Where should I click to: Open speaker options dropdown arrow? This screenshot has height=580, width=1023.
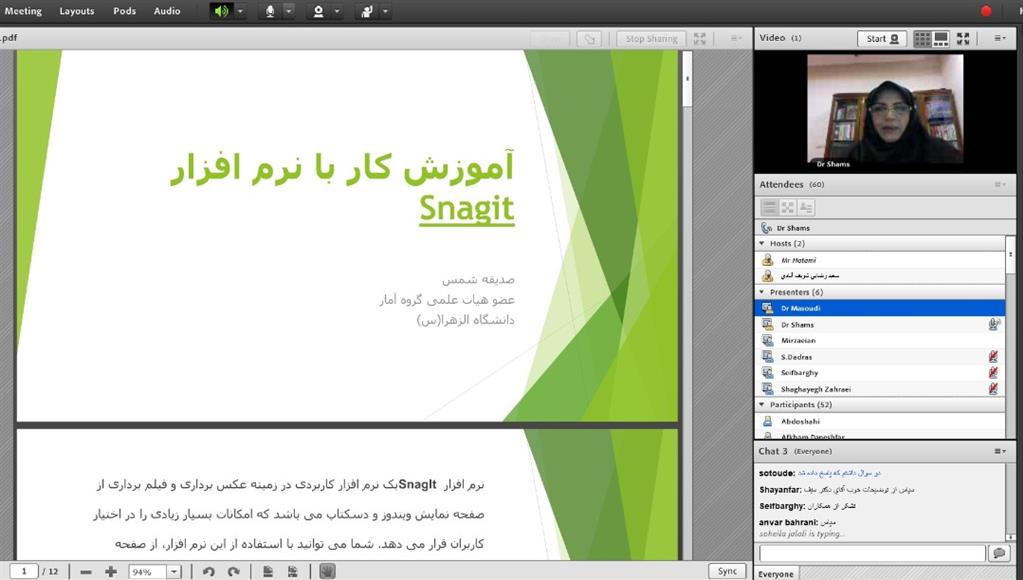tap(240, 11)
